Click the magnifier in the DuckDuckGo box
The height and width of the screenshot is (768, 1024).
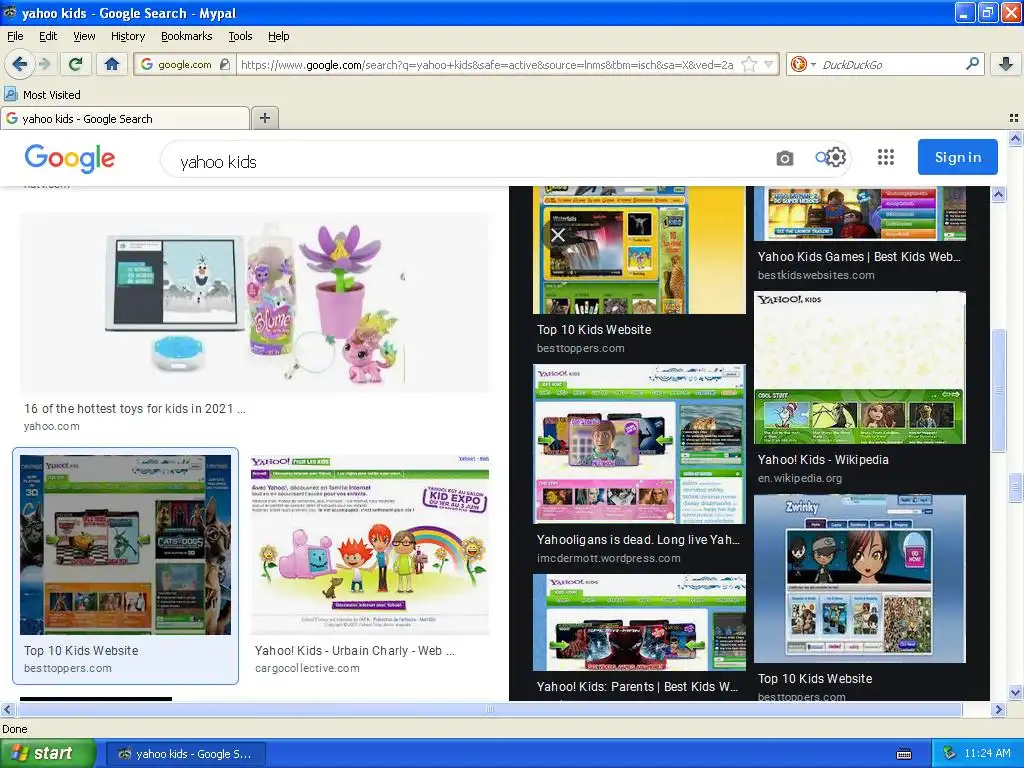click(x=972, y=64)
